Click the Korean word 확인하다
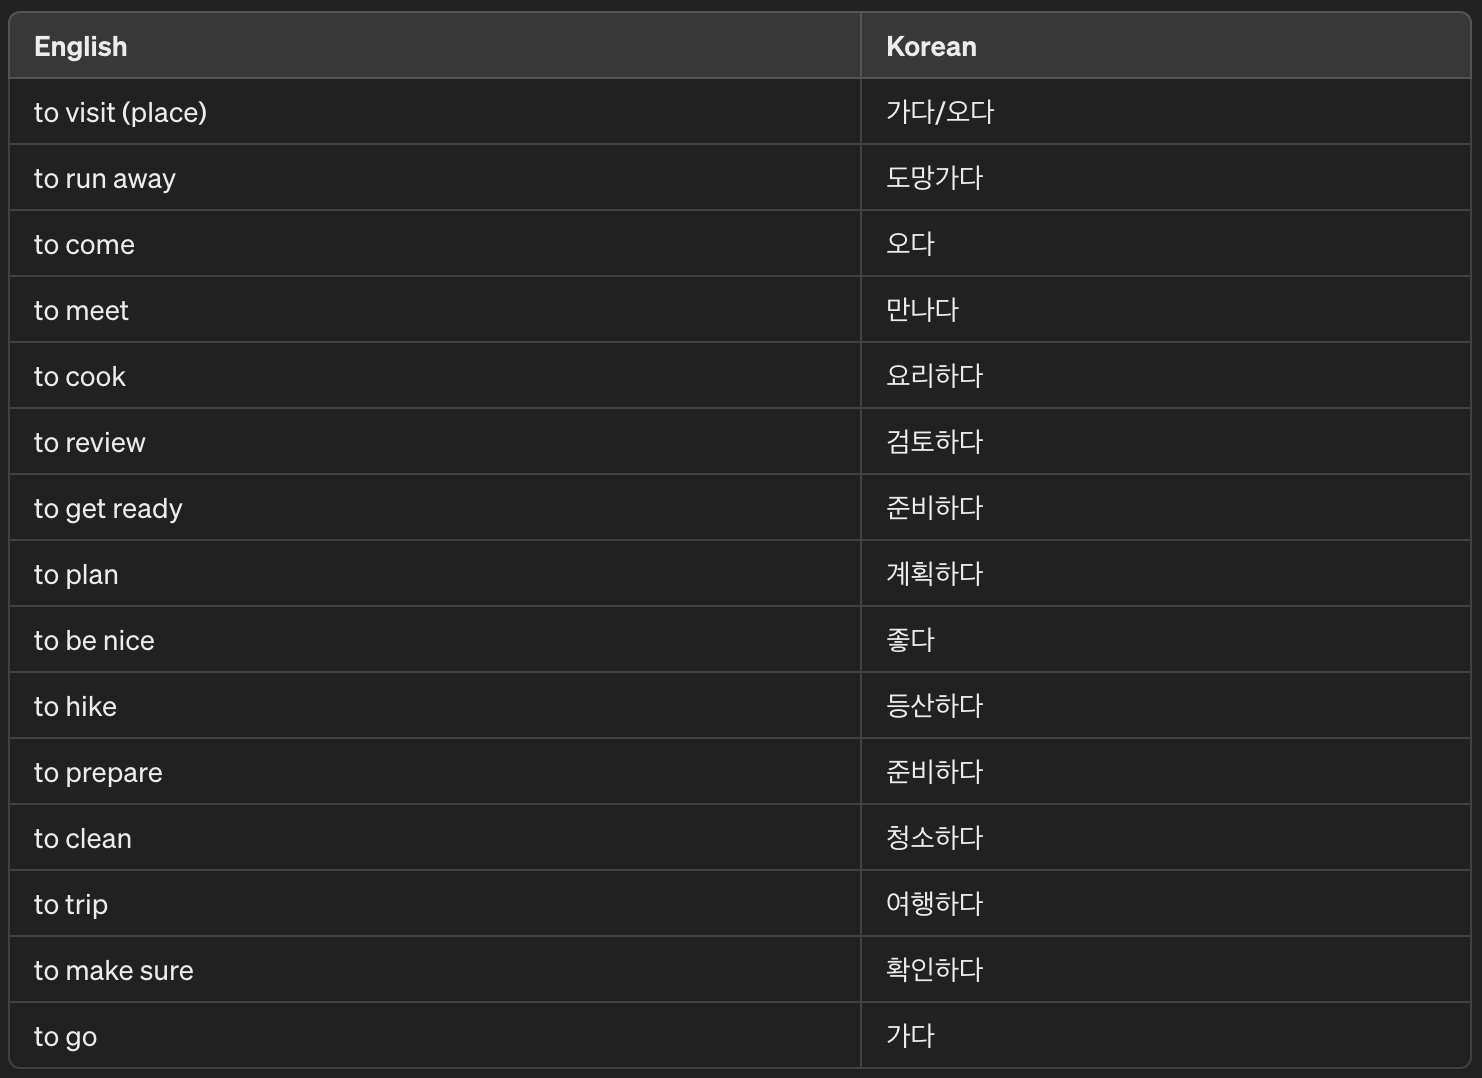Image resolution: width=1482 pixels, height=1078 pixels. 935,970
